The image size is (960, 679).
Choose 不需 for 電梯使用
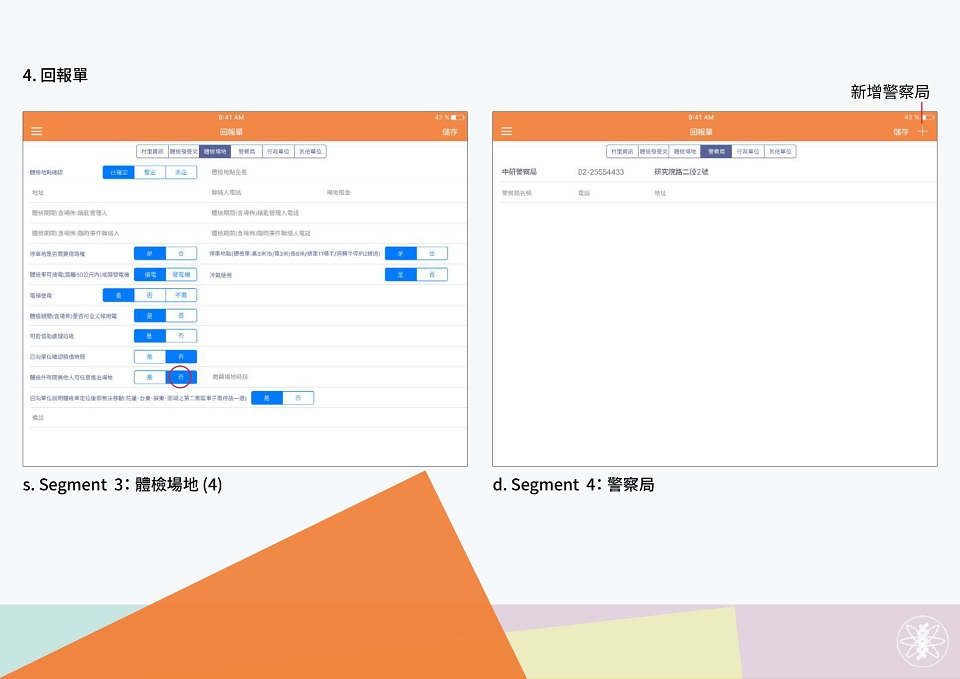pos(181,295)
